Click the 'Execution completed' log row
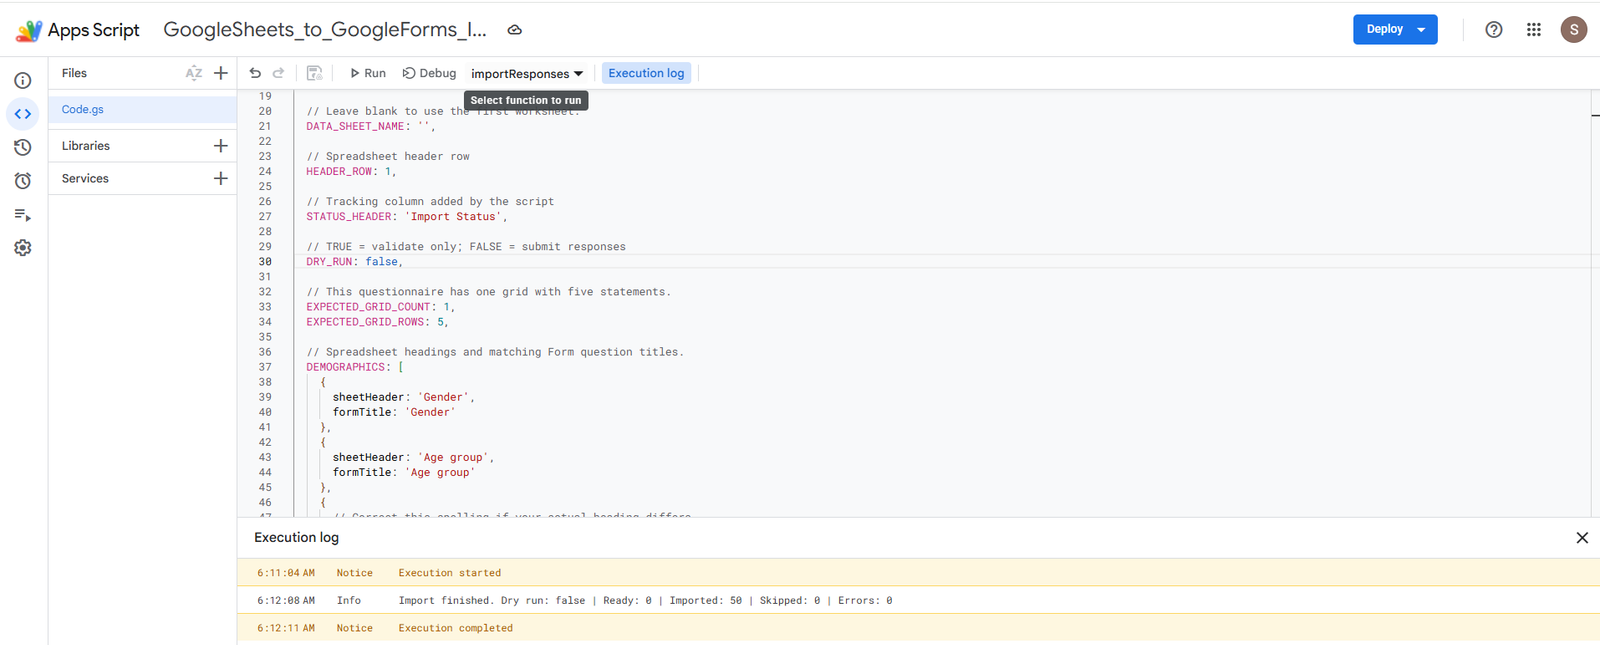 click(x=918, y=628)
